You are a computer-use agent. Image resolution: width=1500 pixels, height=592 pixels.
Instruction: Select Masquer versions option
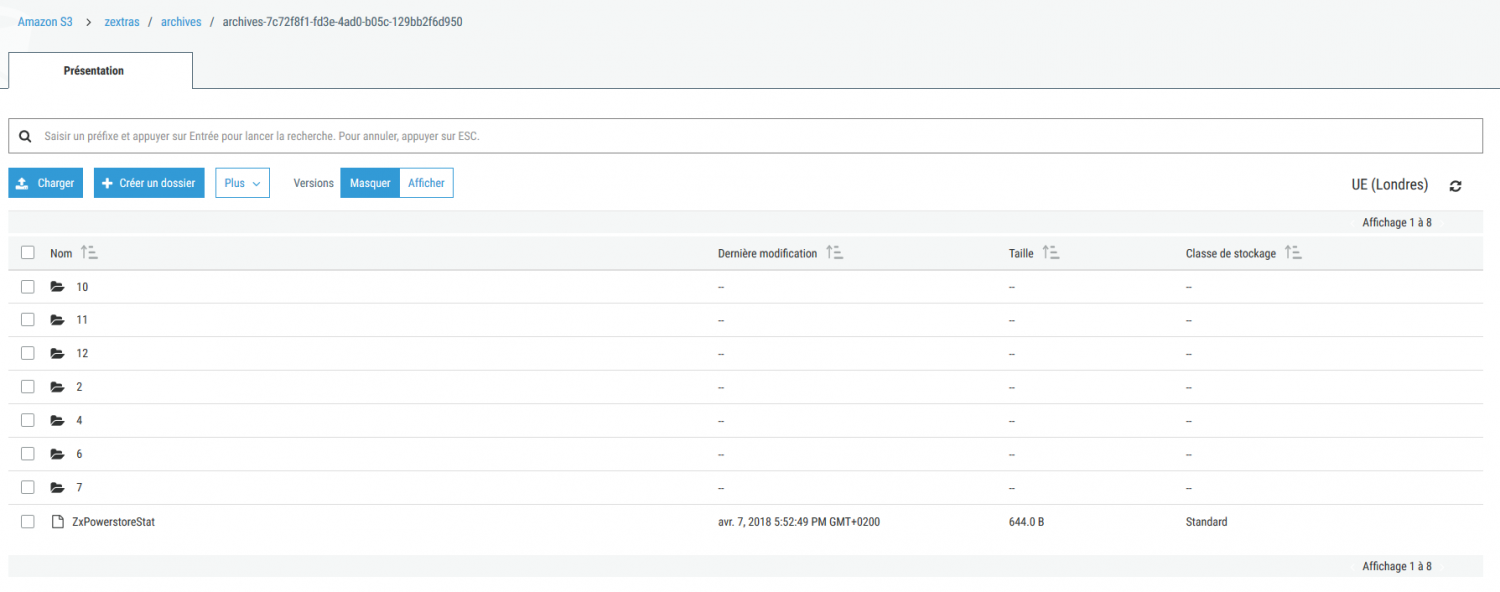(x=370, y=183)
